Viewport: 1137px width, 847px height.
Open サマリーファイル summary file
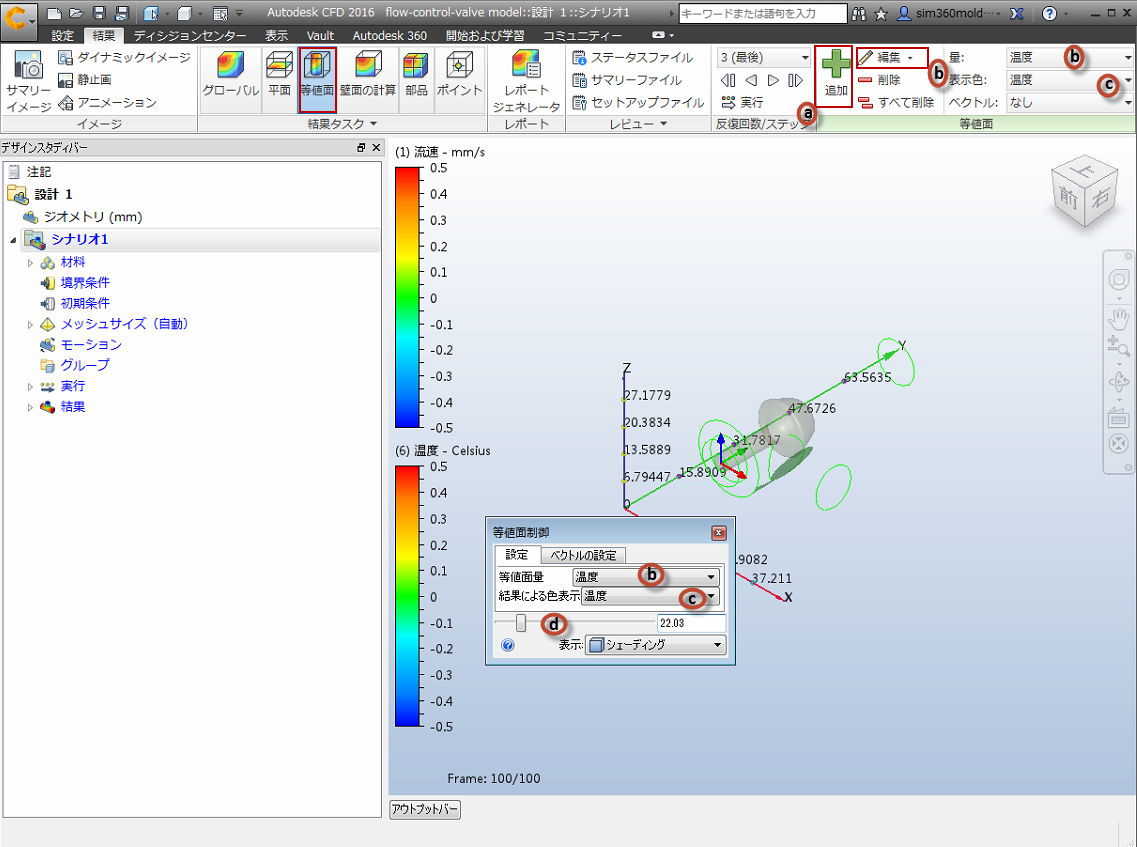[627, 80]
